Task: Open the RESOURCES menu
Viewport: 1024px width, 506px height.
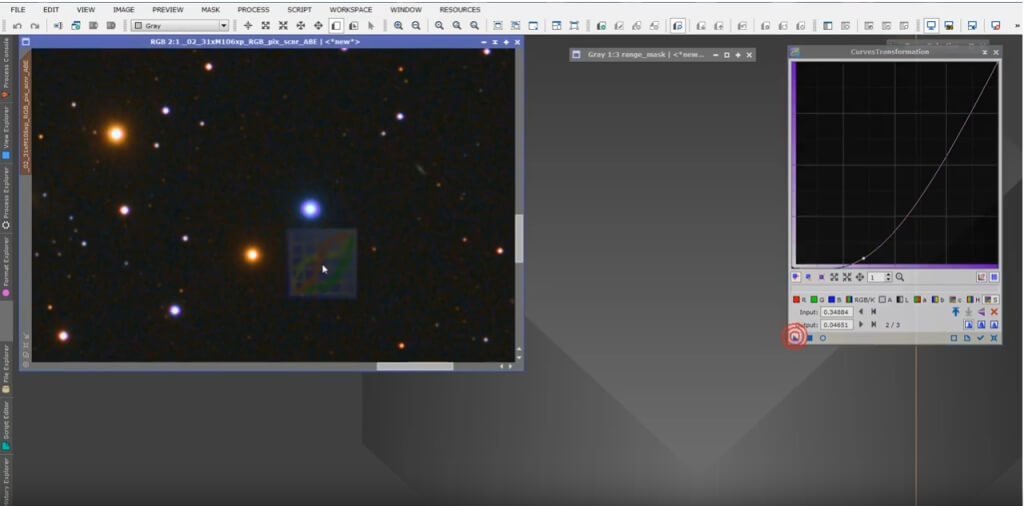Action: pyautogui.click(x=460, y=10)
